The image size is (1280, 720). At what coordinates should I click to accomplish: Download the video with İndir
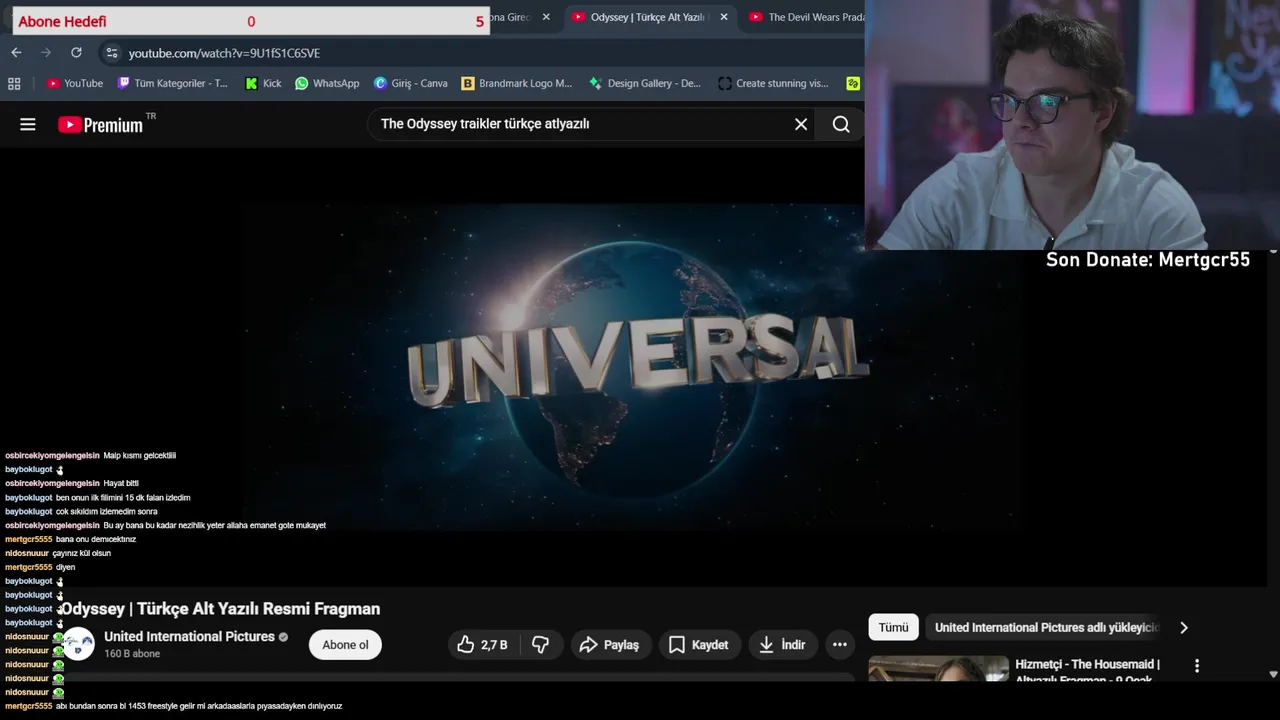click(x=782, y=645)
